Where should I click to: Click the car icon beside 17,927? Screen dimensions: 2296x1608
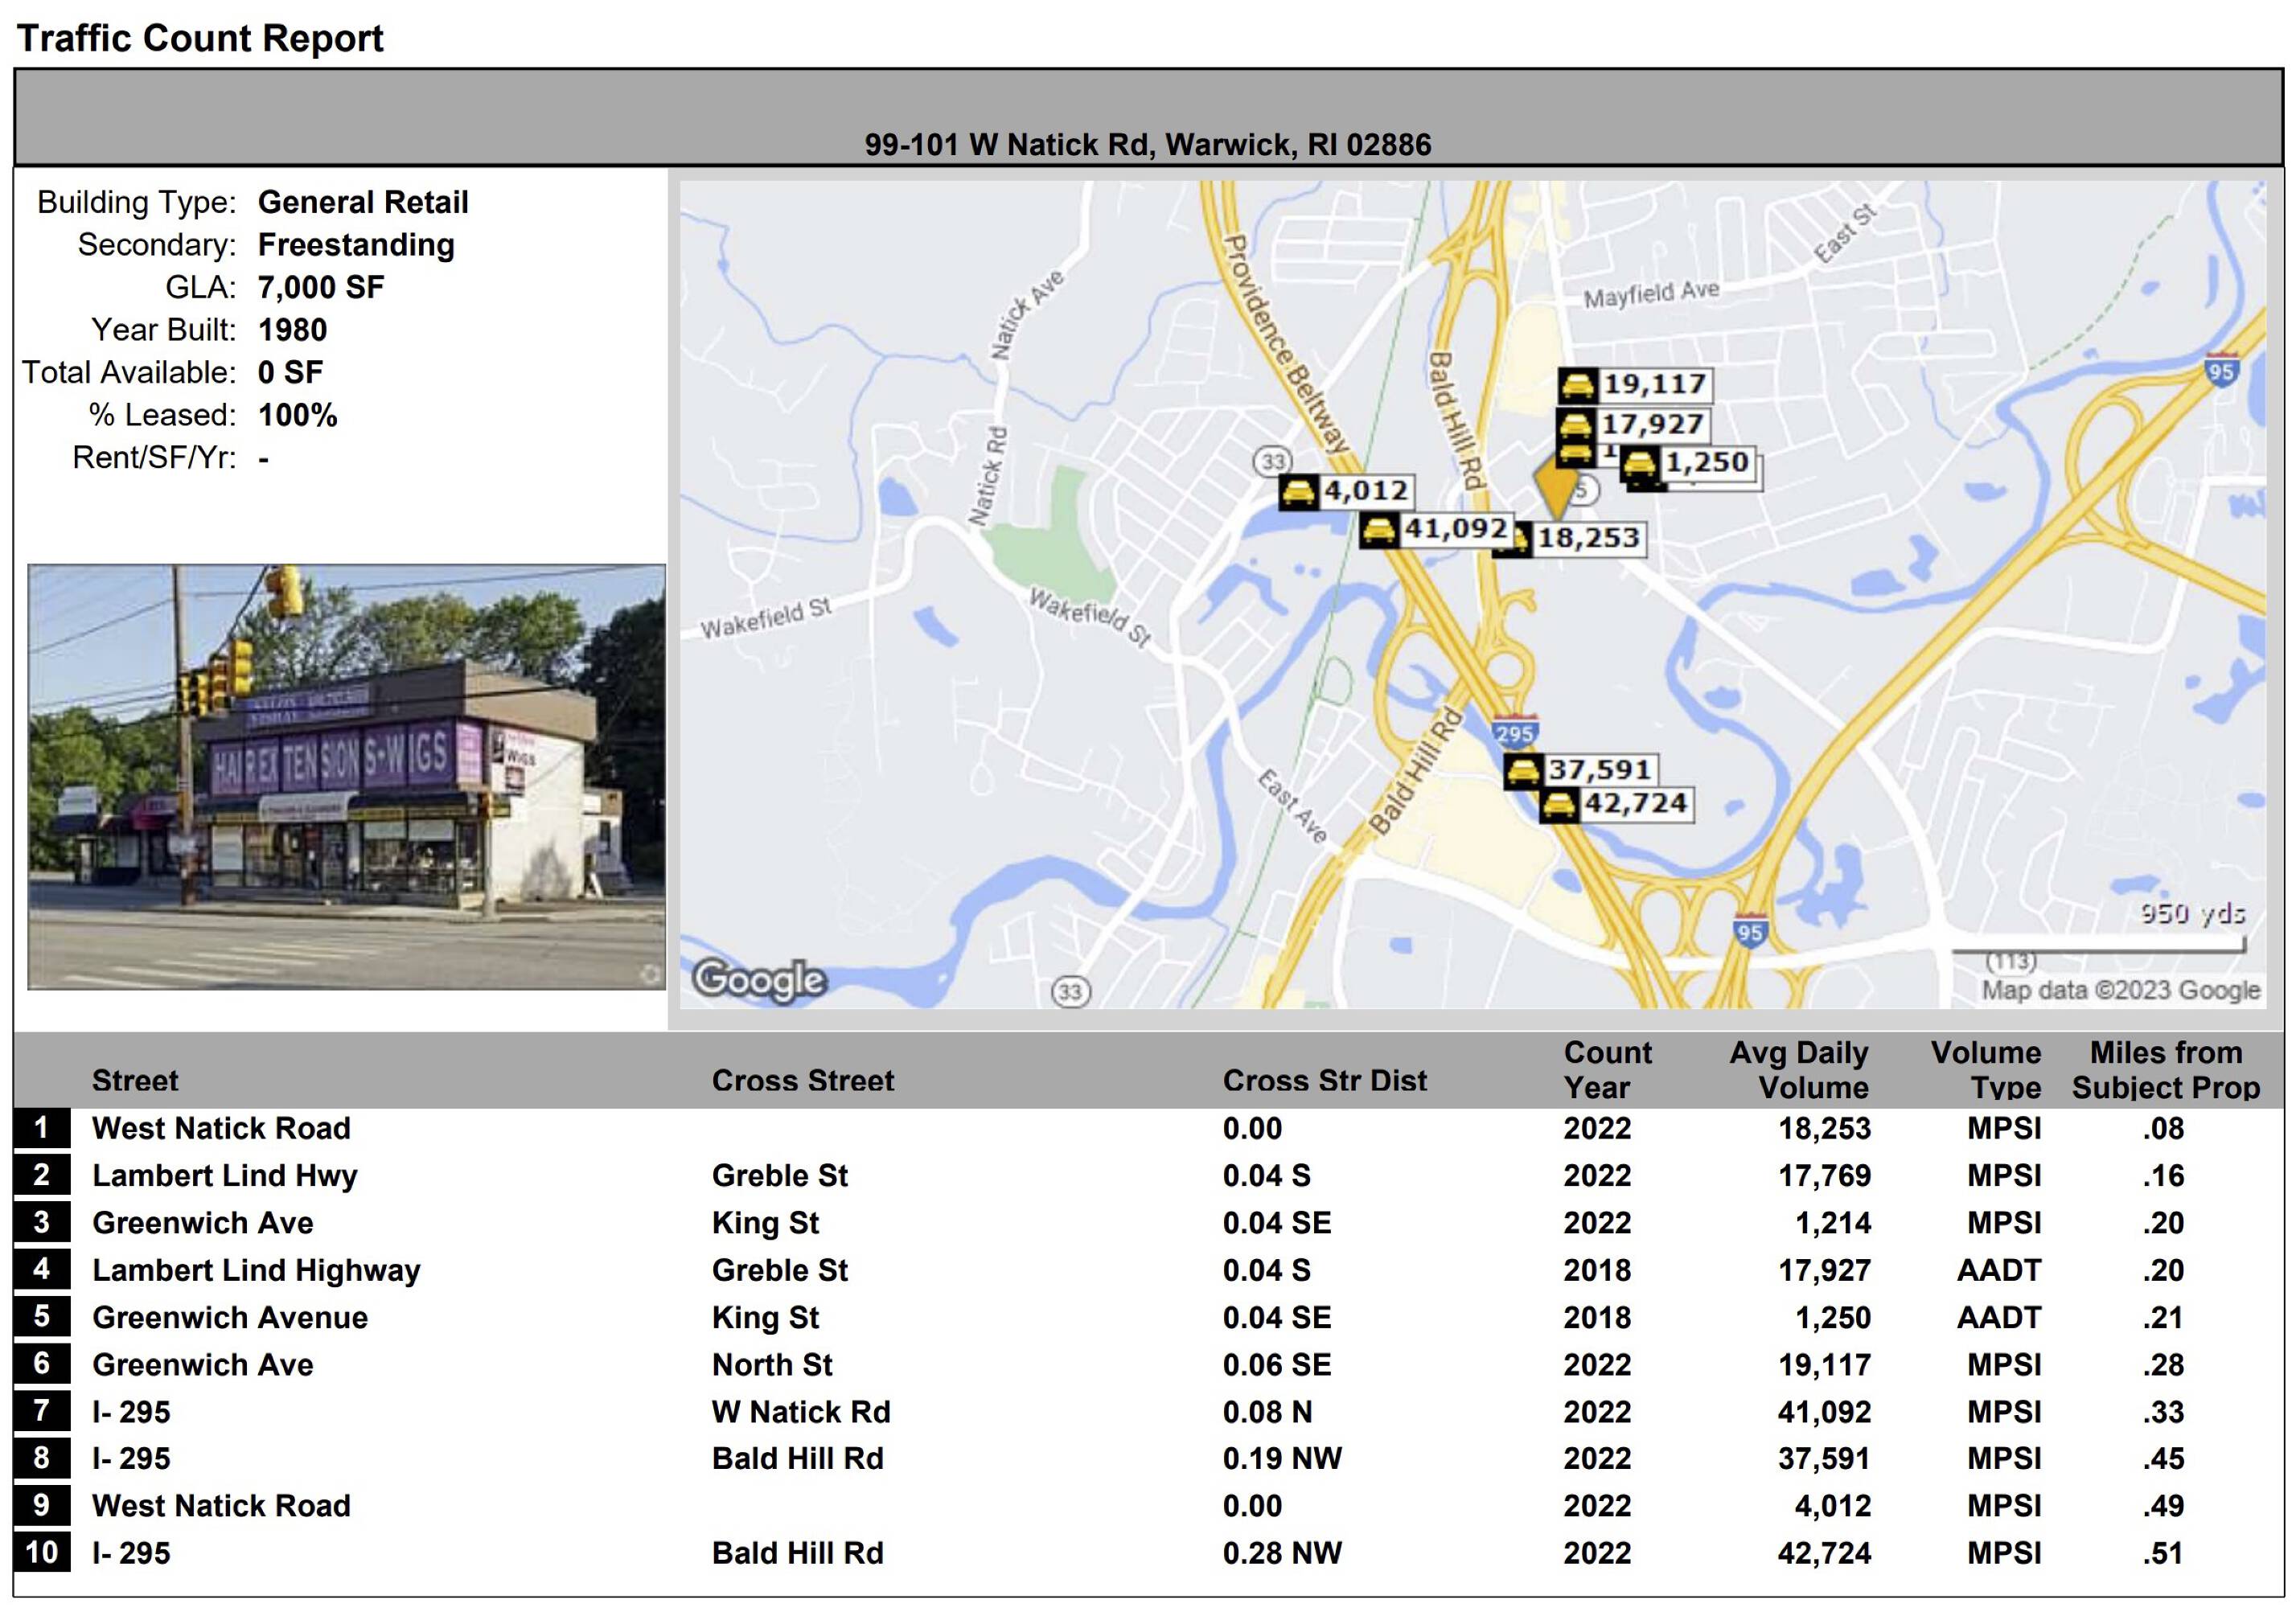1576,425
